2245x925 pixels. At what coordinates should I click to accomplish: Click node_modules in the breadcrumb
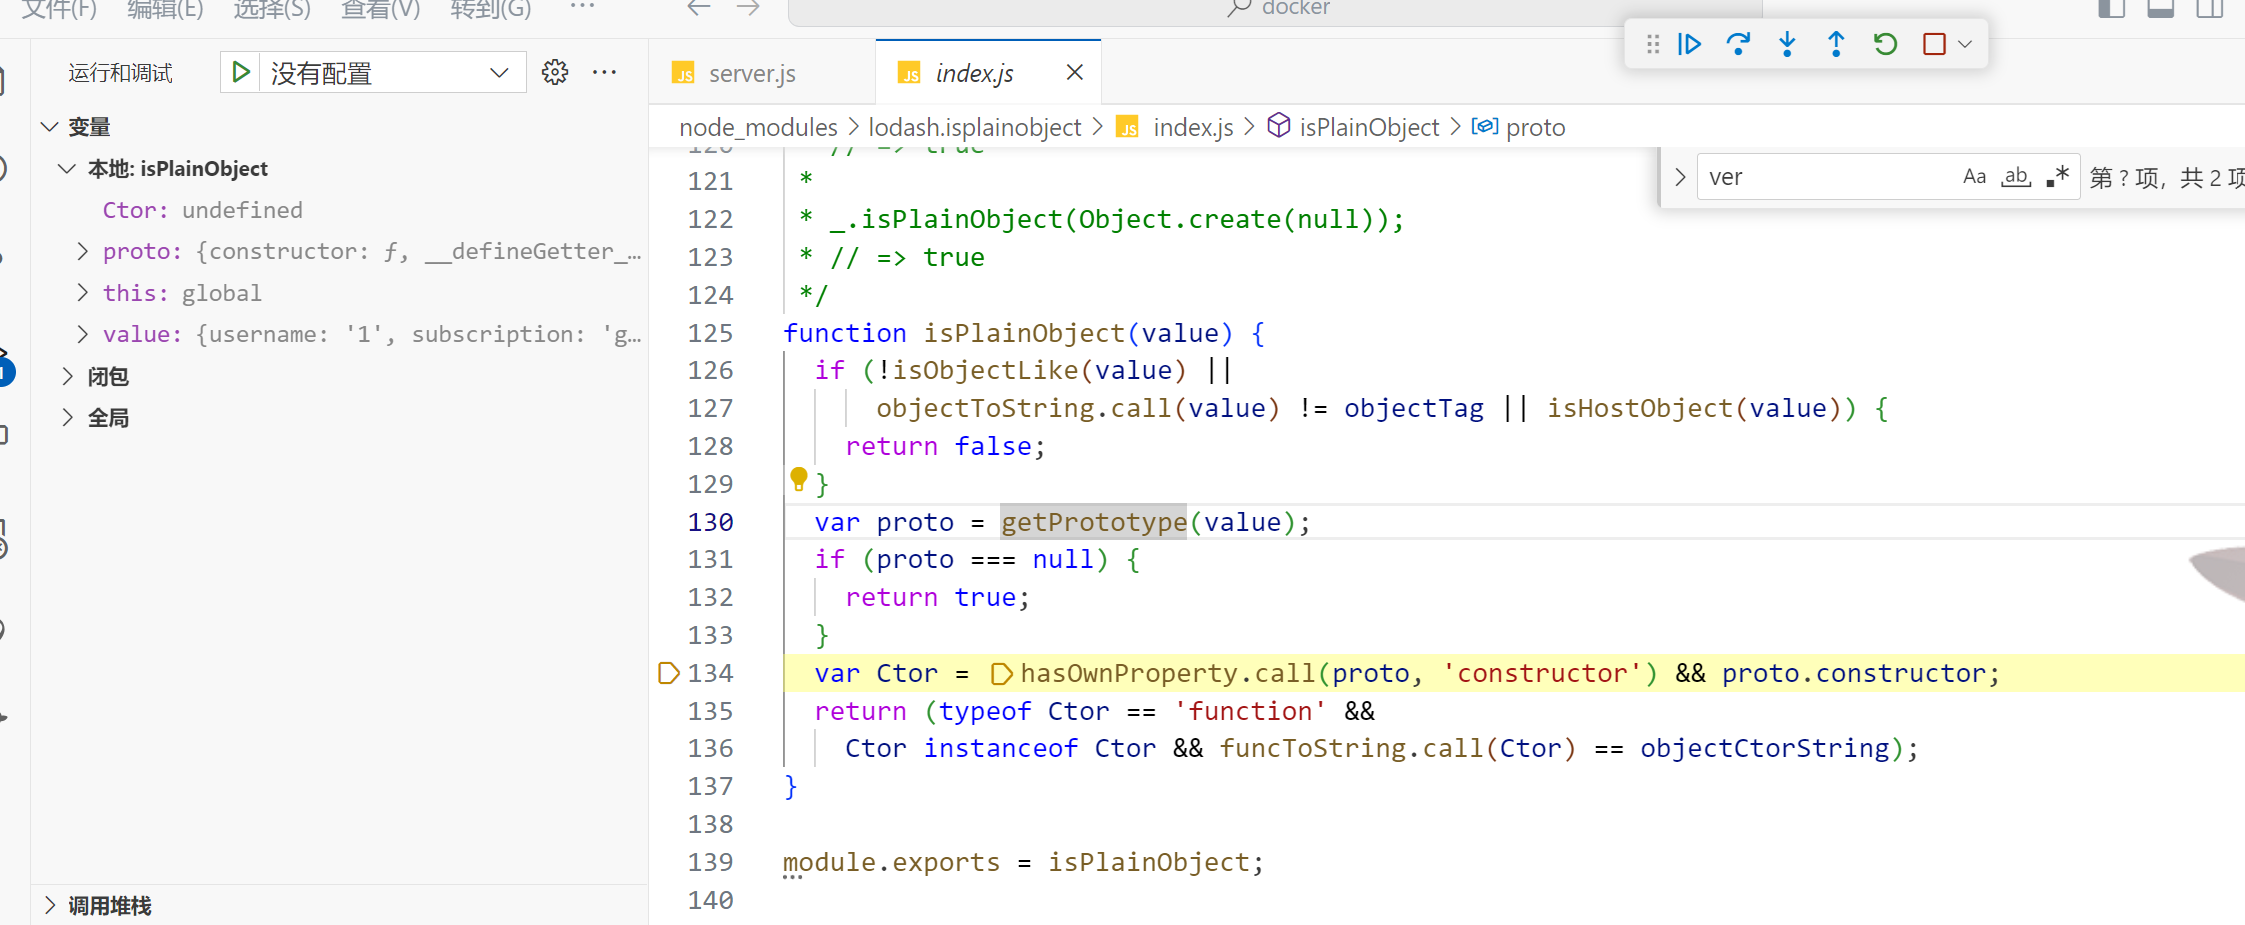pos(758,127)
